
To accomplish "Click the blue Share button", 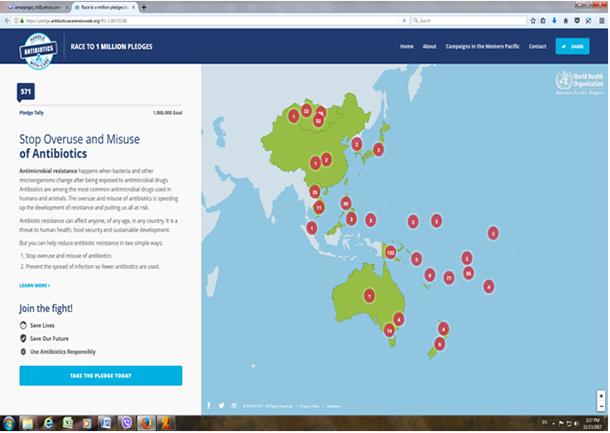I will coord(573,47).
